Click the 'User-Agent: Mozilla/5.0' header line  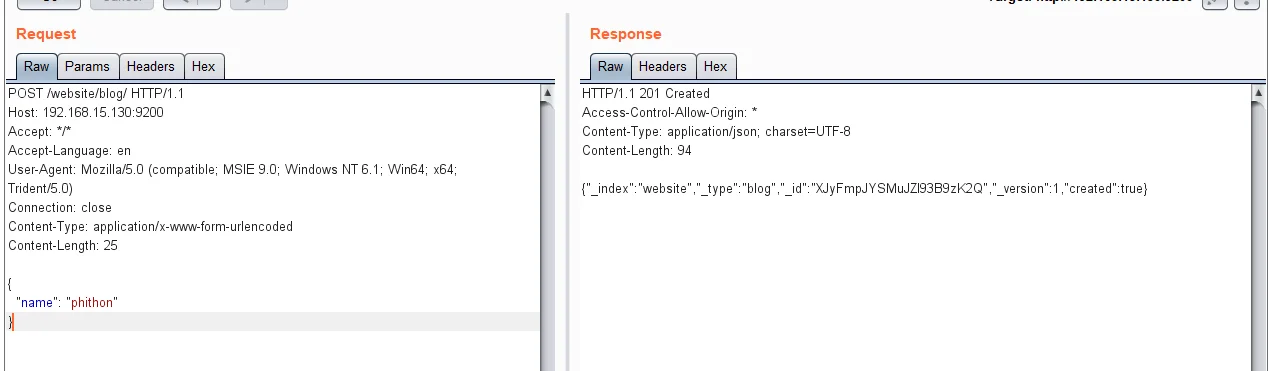pos(233,169)
